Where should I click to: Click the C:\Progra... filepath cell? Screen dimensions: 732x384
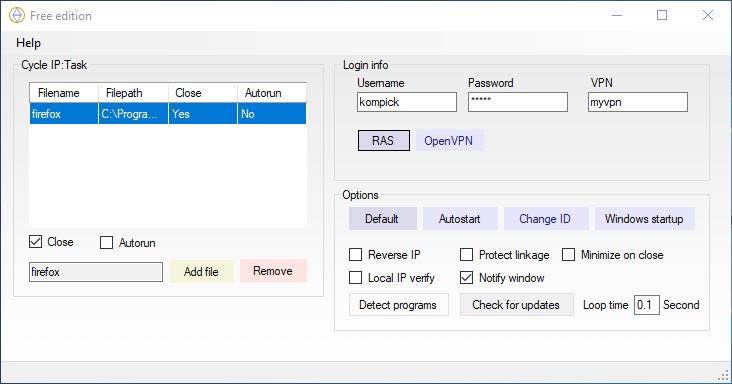[x=134, y=114]
